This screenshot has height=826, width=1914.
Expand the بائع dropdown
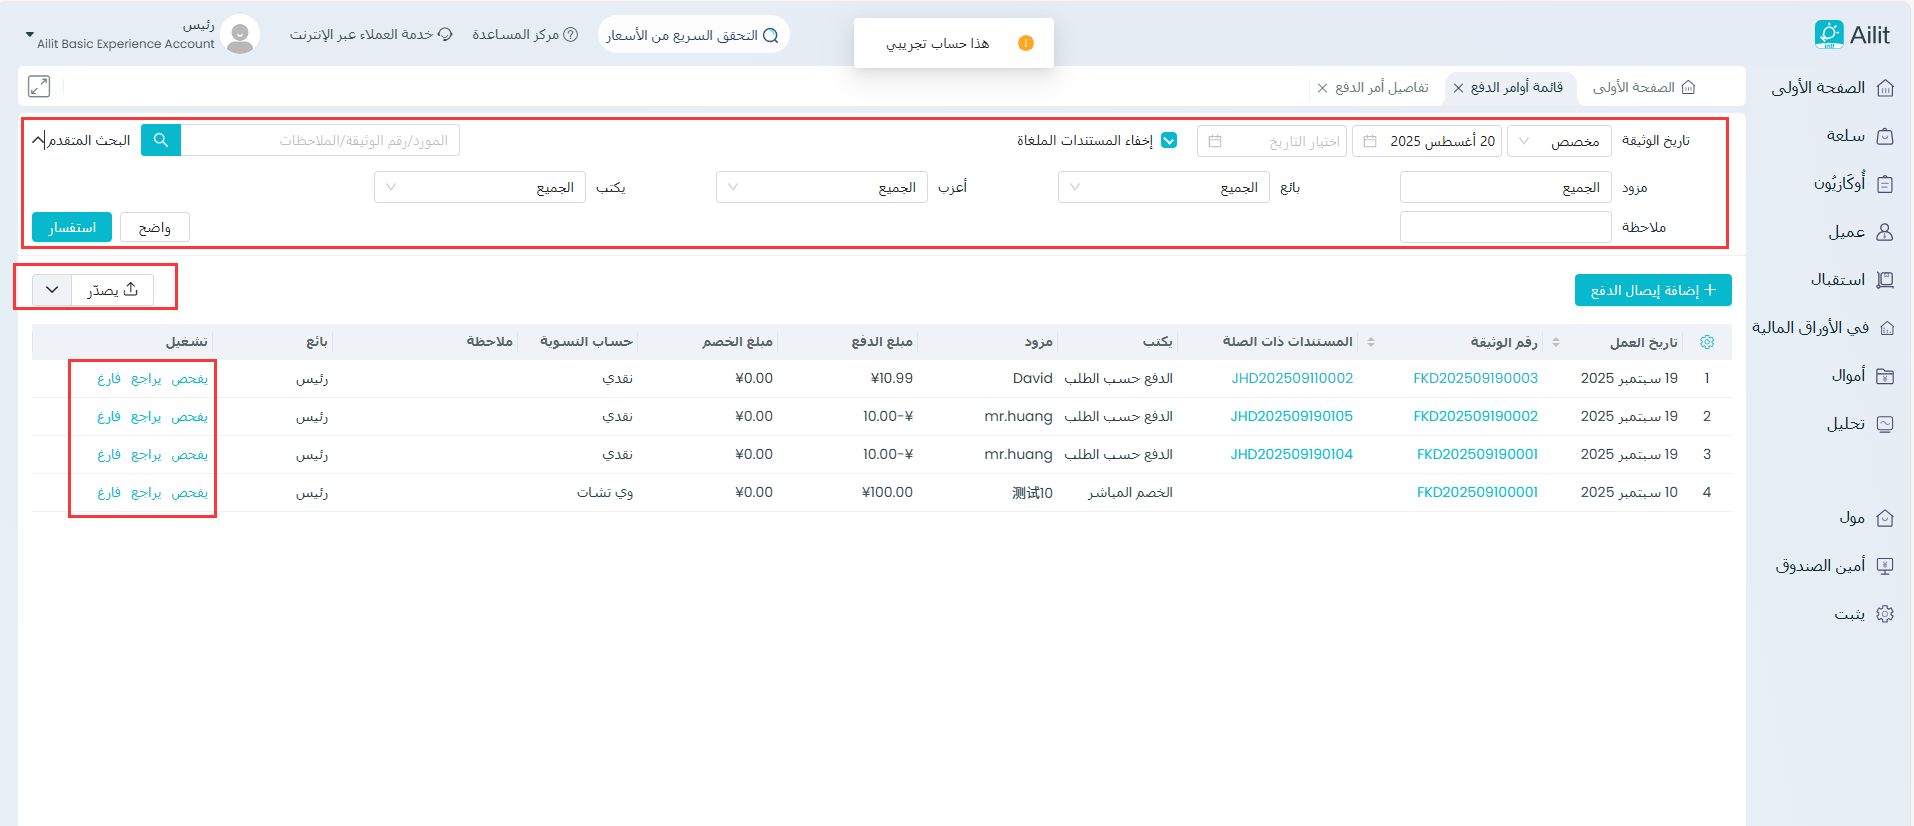[1163, 188]
